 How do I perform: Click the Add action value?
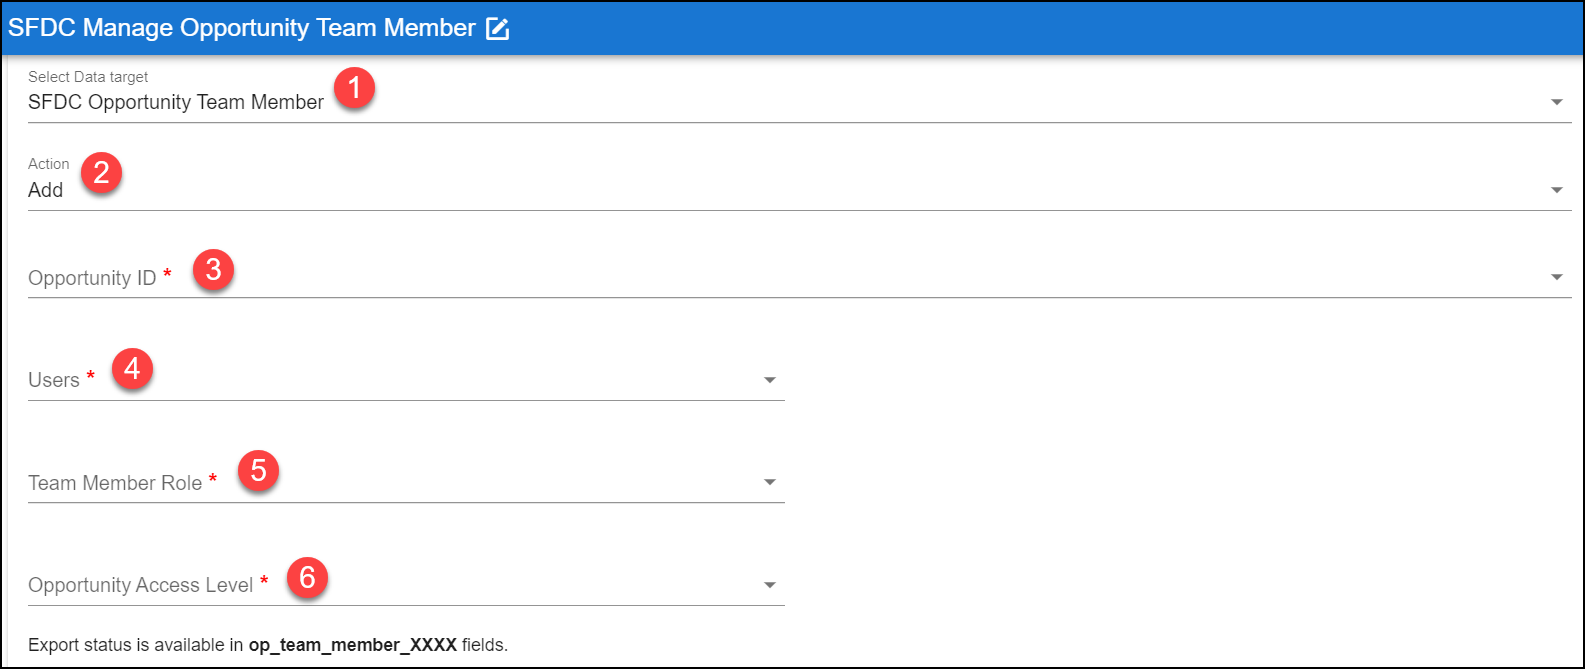(x=46, y=190)
